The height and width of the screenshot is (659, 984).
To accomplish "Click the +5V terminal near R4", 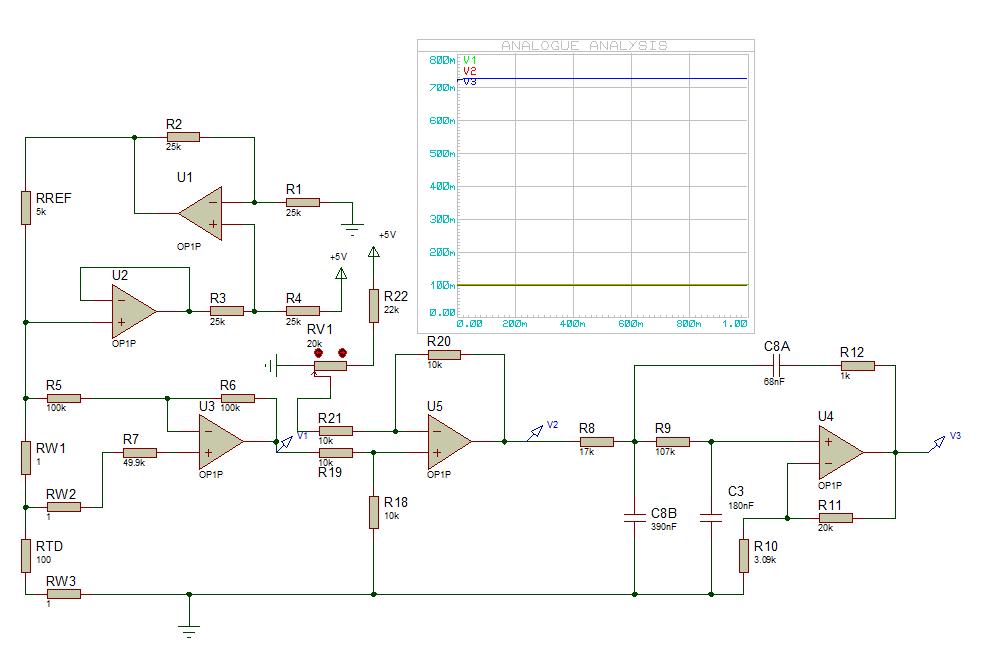I will click(341, 273).
